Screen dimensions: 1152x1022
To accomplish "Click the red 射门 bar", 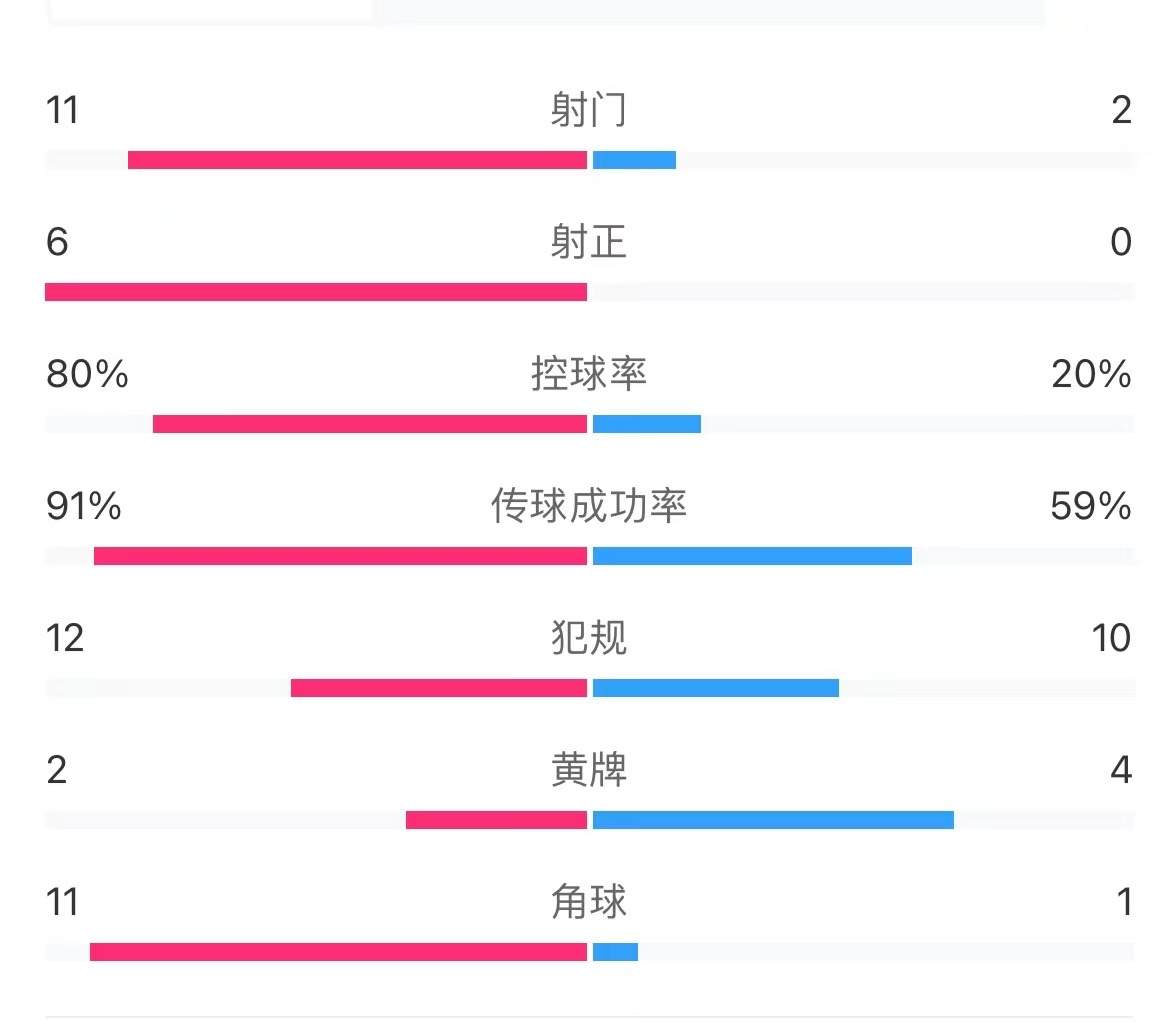I will [x=357, y=160].
